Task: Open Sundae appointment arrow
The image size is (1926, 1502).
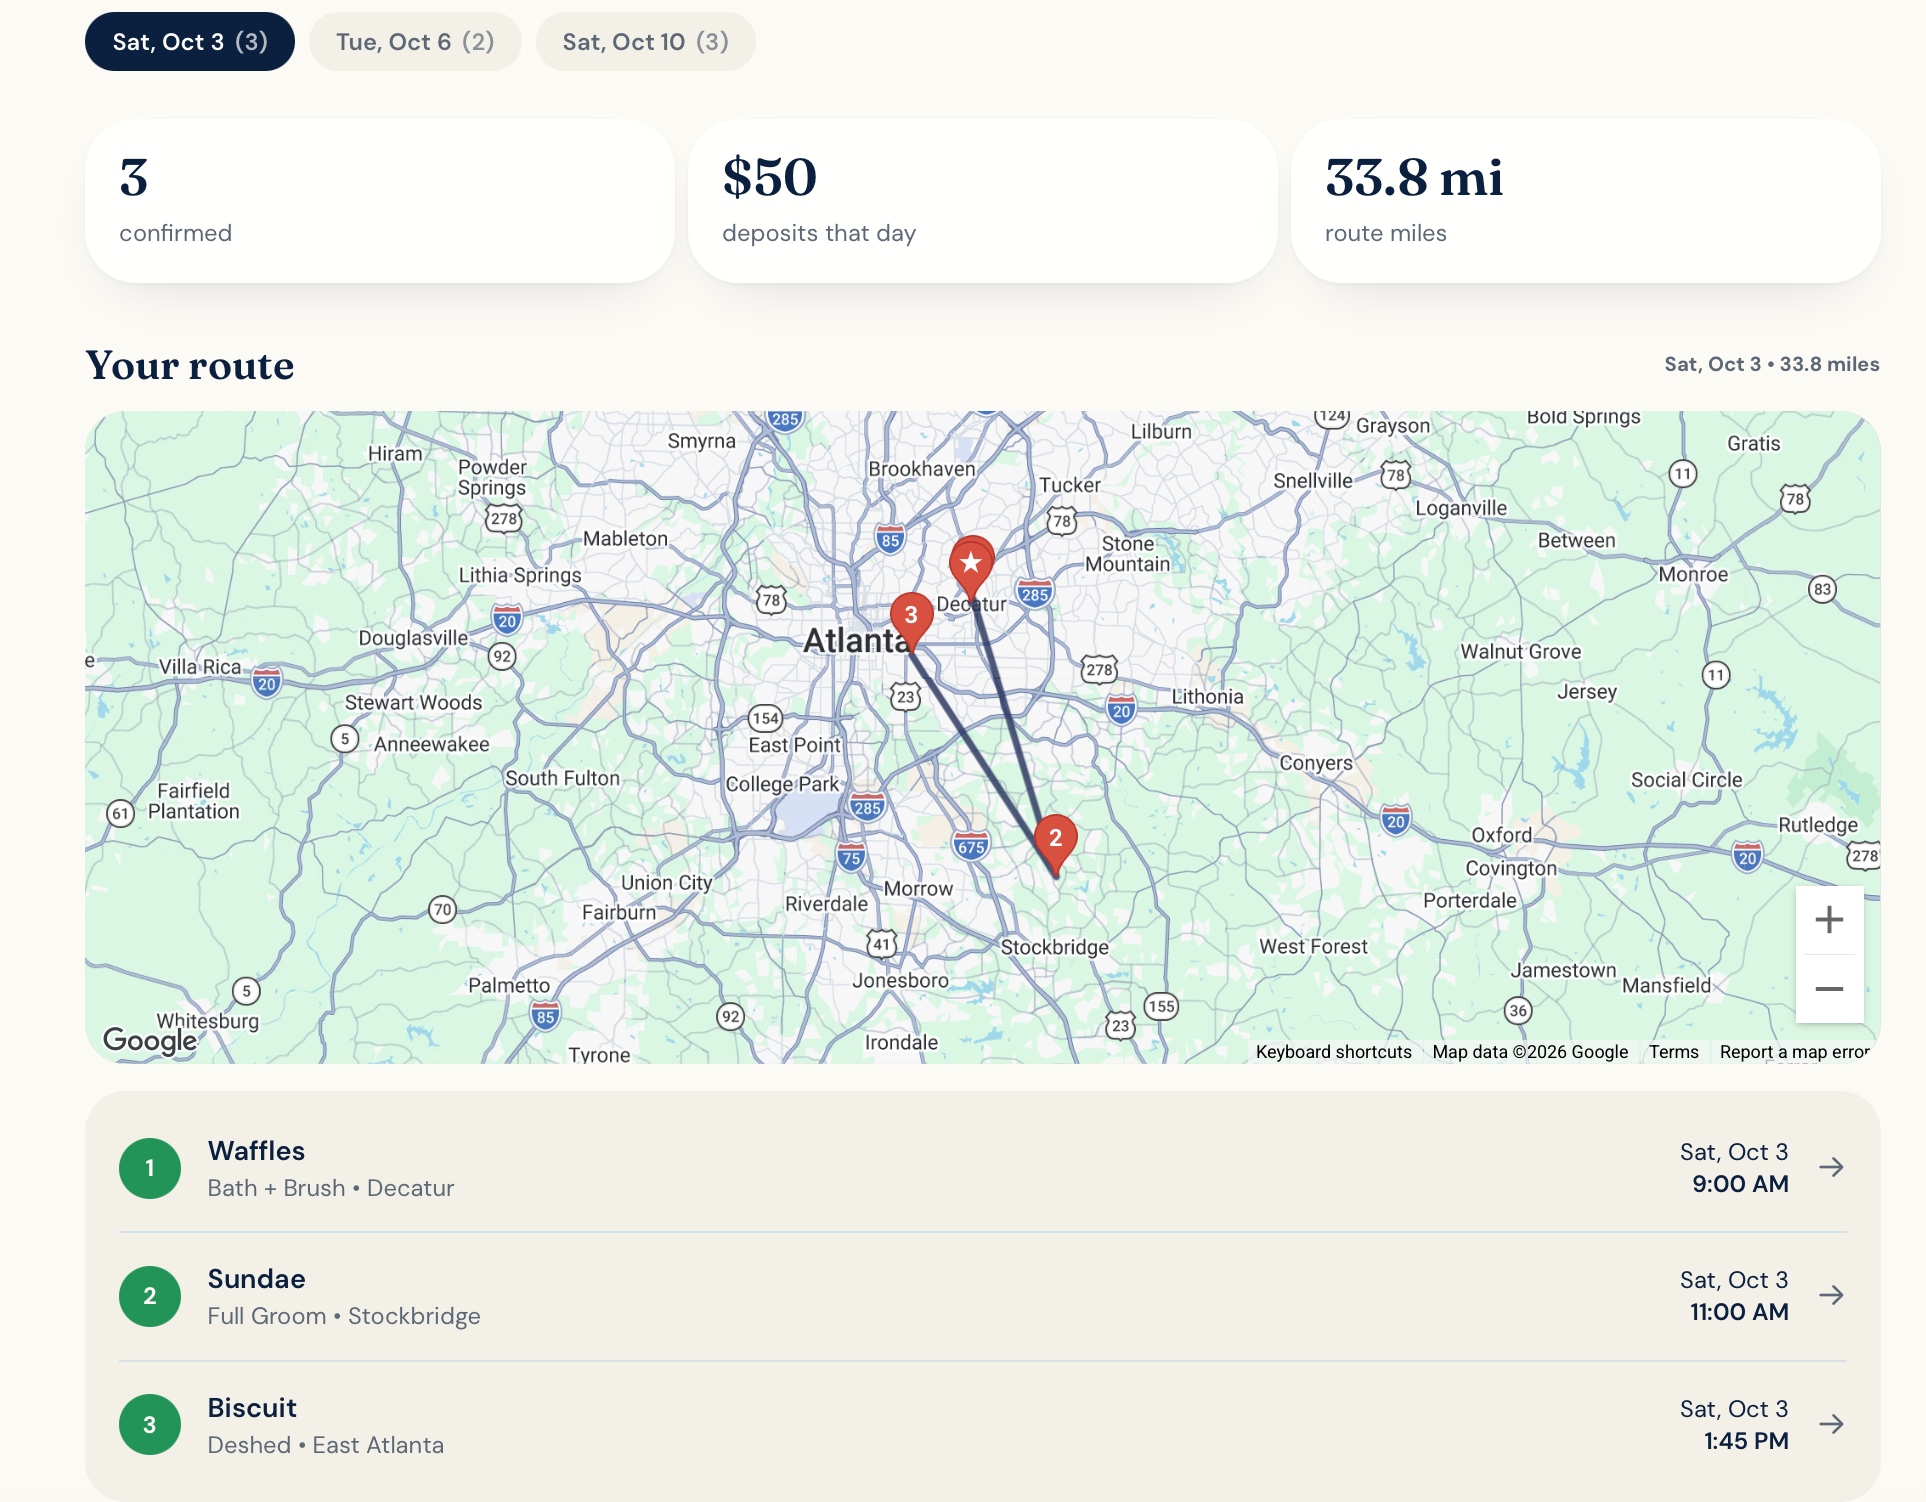Action: 1831,1295
